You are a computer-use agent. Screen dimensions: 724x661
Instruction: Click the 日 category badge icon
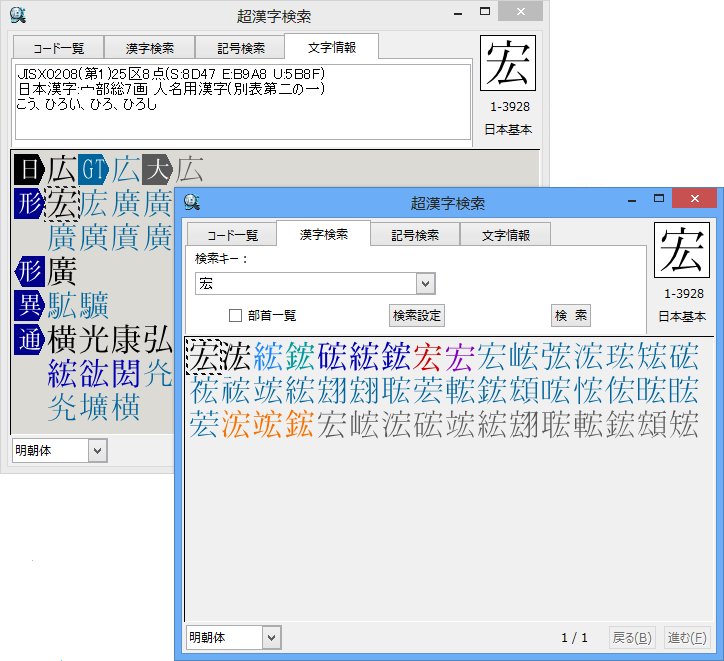pos(30,170)
